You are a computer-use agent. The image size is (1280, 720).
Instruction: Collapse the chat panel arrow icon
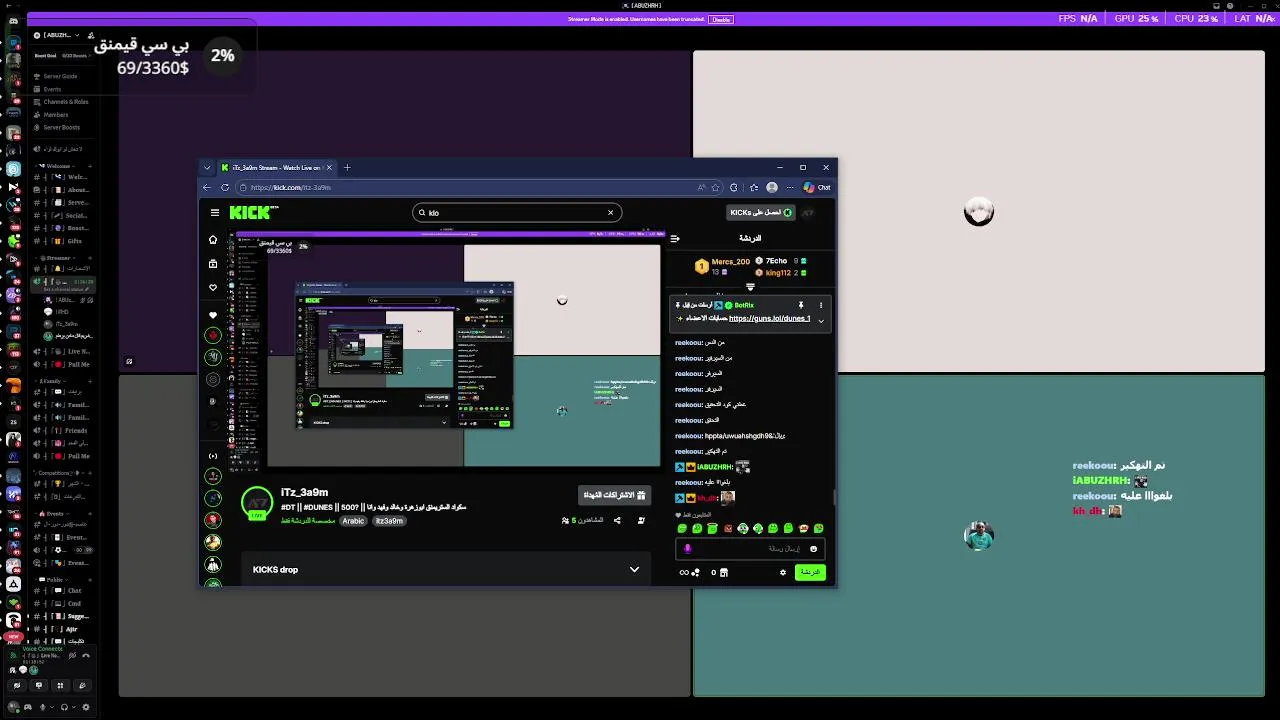(674, 238)
